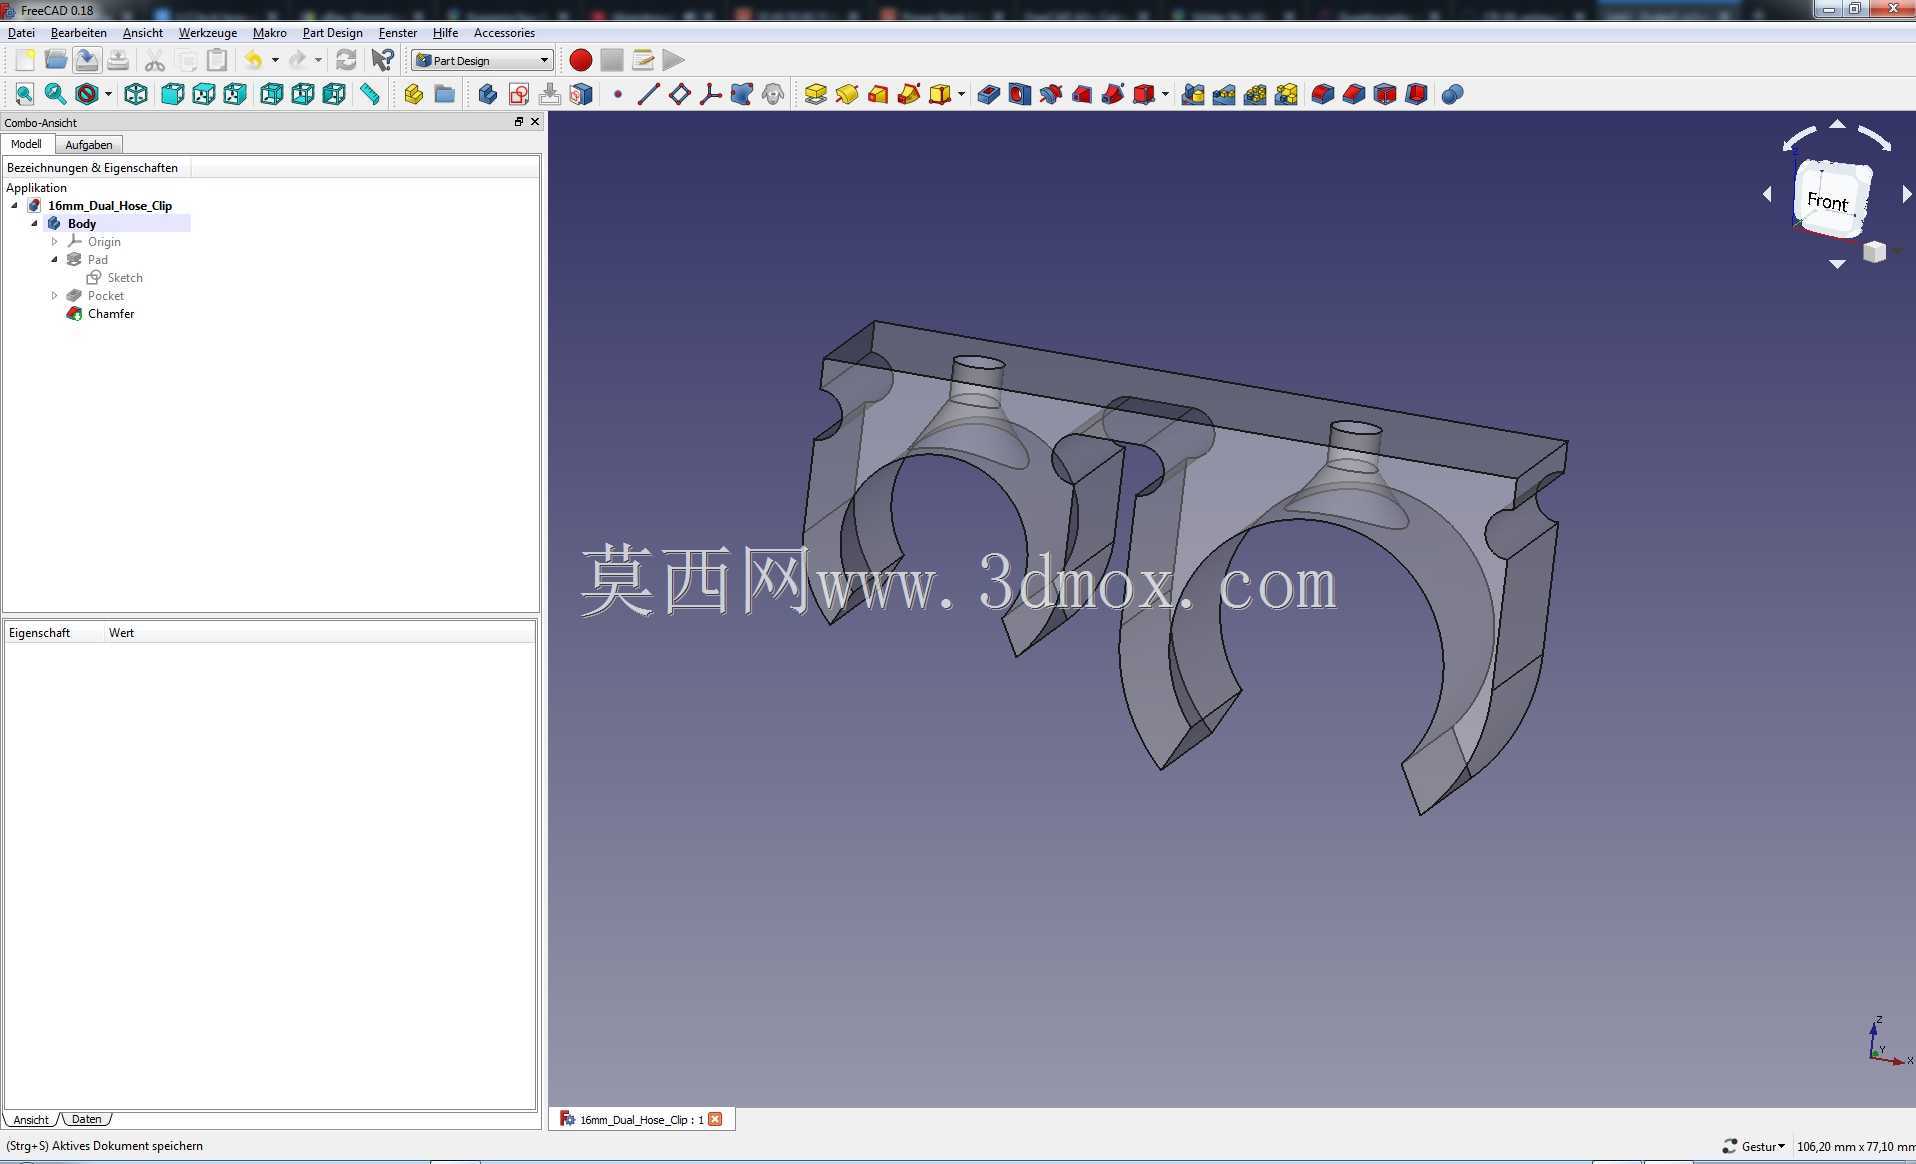This screenshot has width=1916, height=1164.
Task: Click the Revolution tool icon
Action: click(x=846, y=94)
